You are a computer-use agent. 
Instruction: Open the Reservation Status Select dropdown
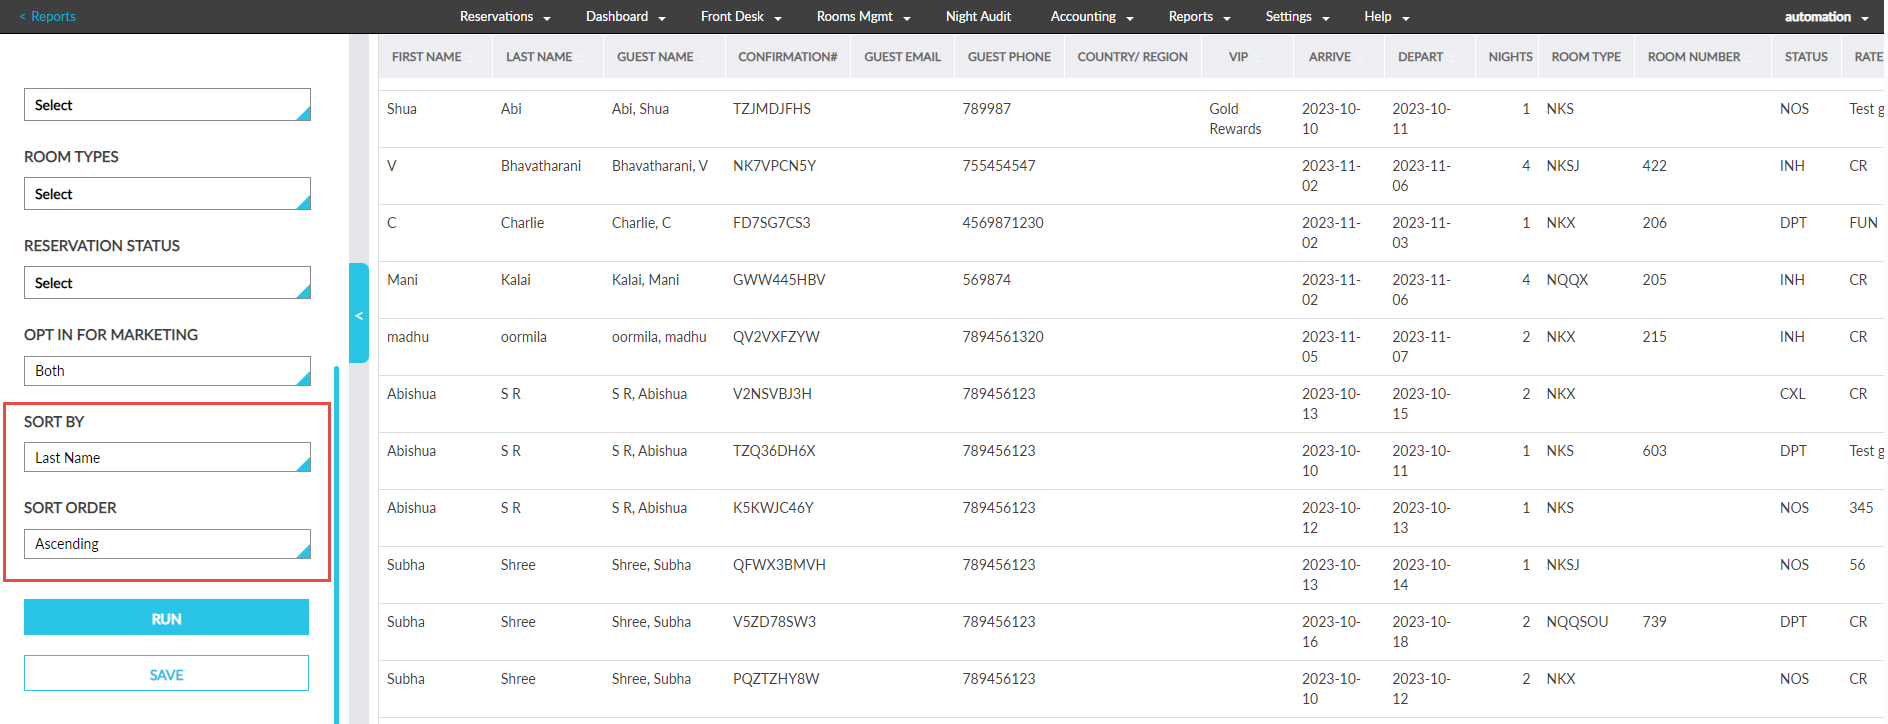(x=167, y=283)
